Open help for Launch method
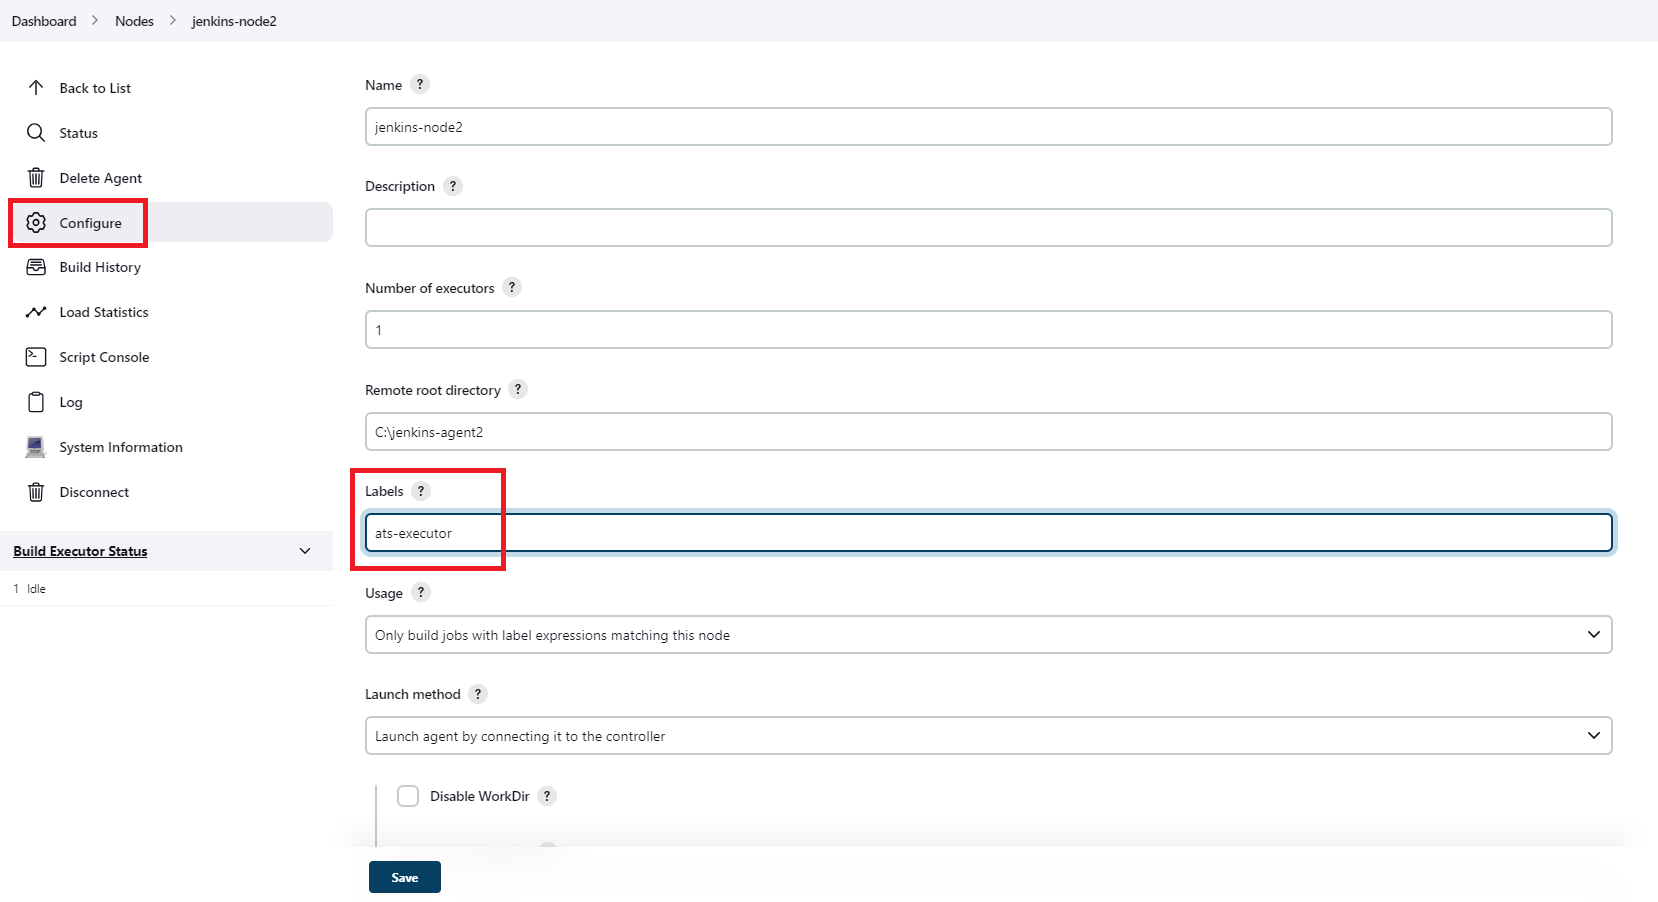The width and height of the screenshot is (1658, 902). pos(478,694)
